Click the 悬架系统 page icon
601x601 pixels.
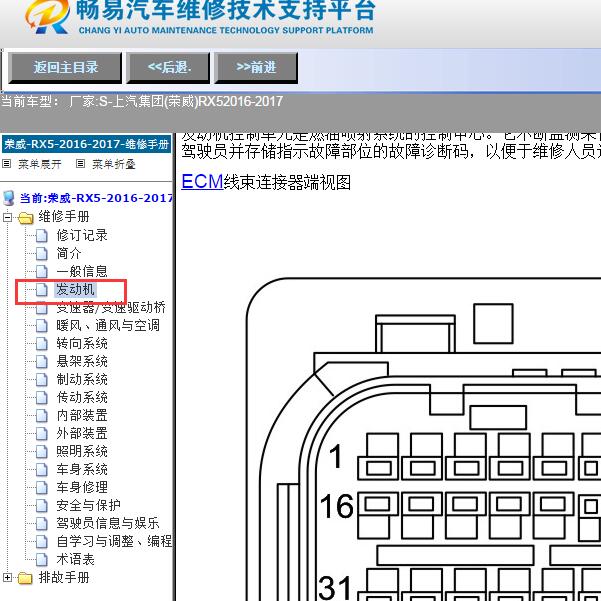[x=42, y=362]
